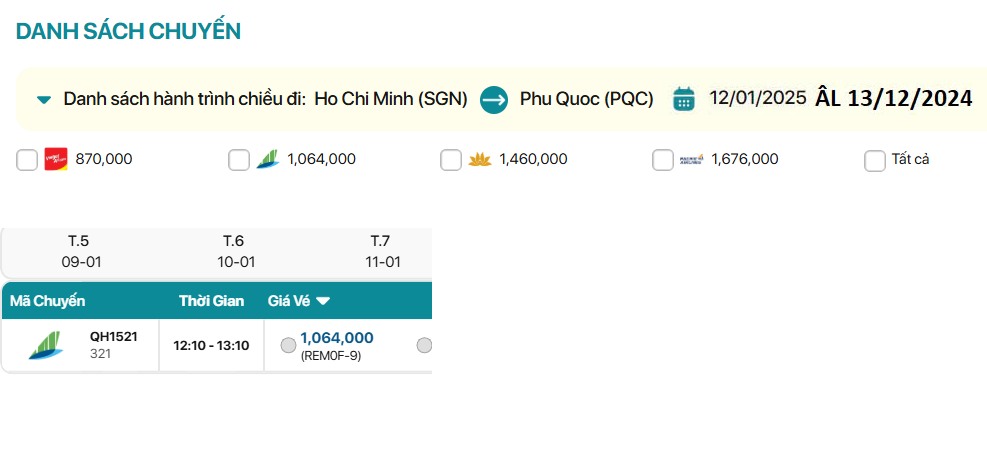The width and height of the screenshot is (987, 464).
Task: Open the "Giá Vé" sort dropdown arrow
Action: tap(323, 301)
